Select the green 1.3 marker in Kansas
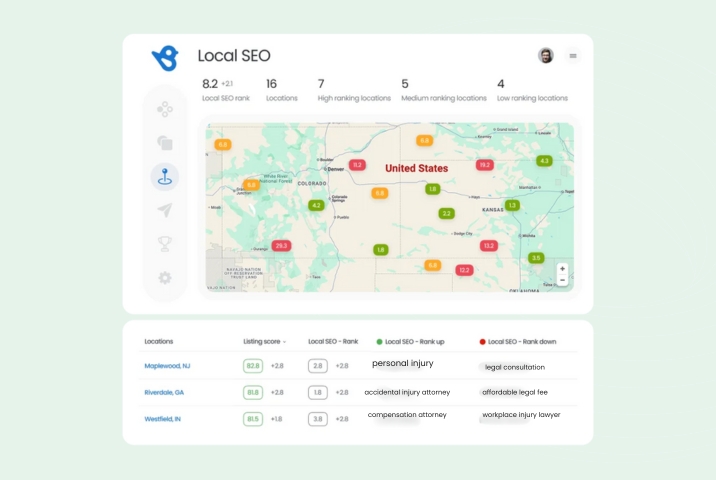Viewport: 716px width, 480px height. 512,205
